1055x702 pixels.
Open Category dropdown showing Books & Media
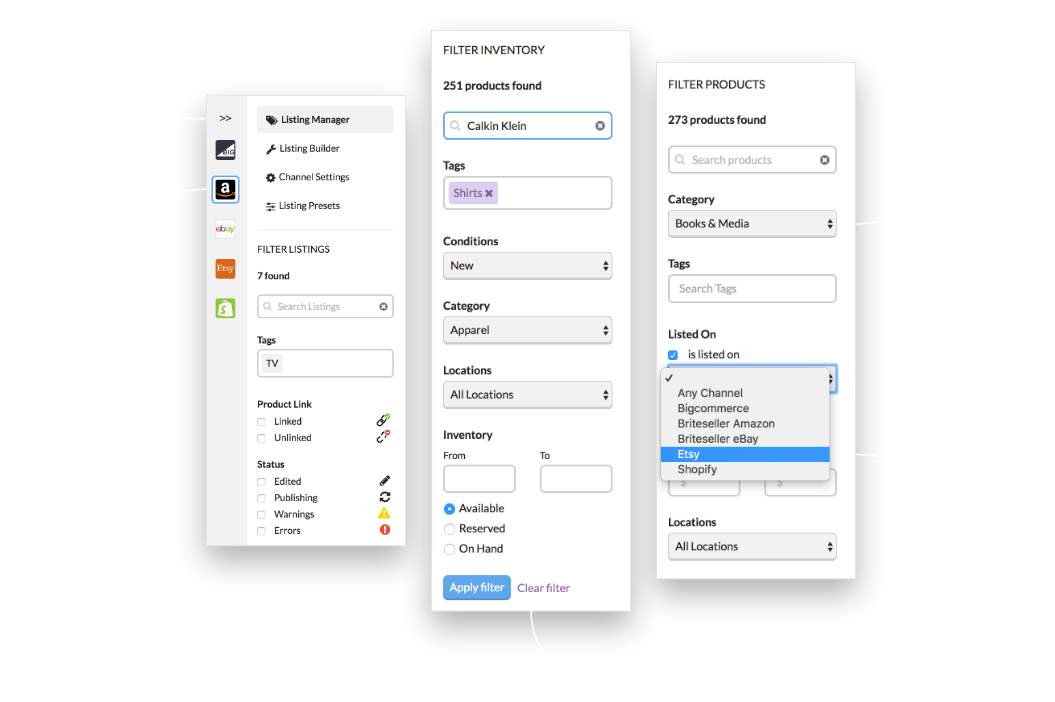[x=752, y=223]
